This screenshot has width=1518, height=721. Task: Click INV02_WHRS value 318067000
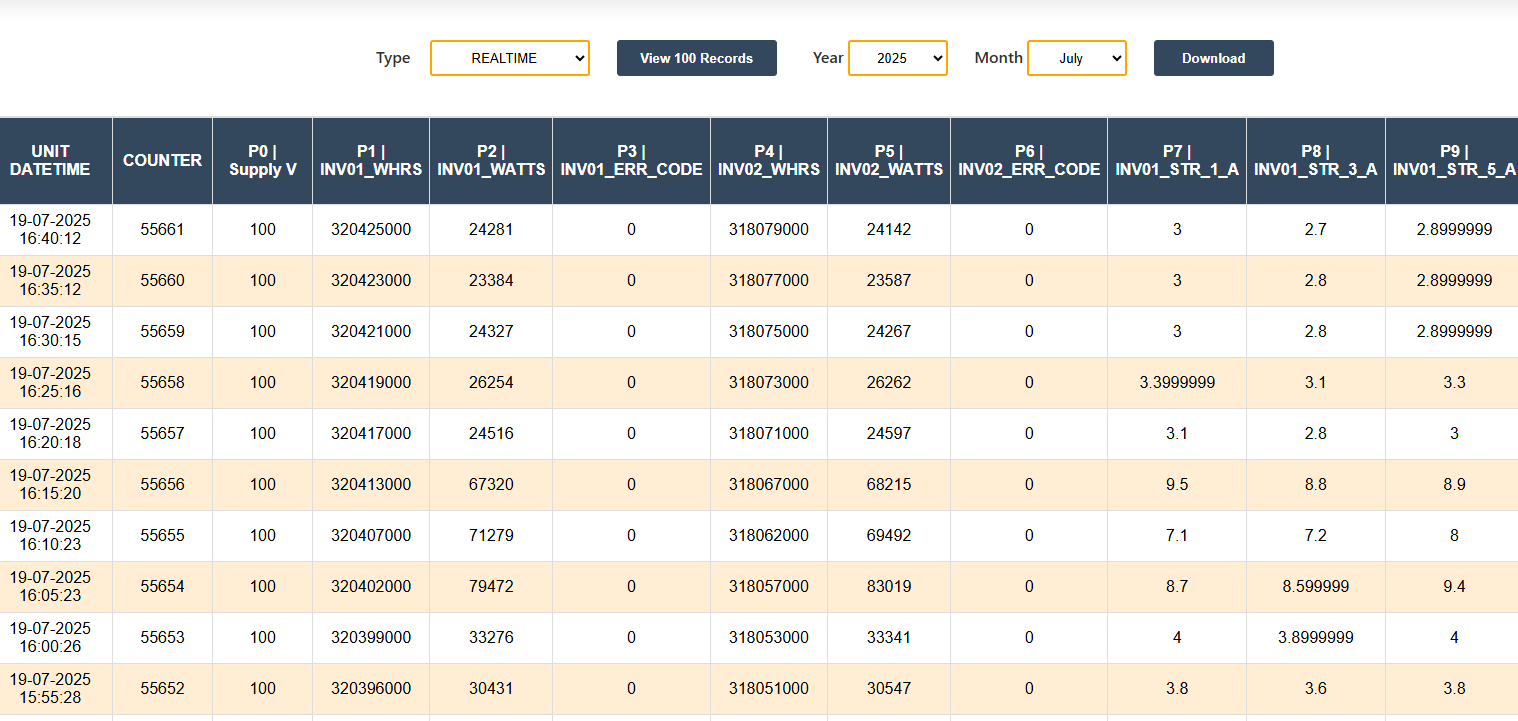click(x=769, y=485)
